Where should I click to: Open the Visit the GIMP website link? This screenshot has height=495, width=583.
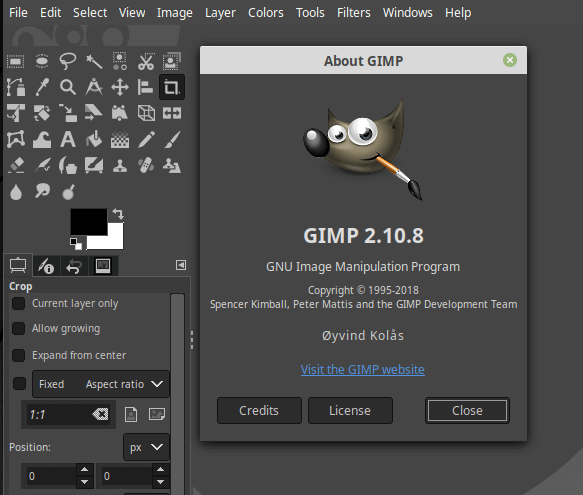[x=363, y=370]
